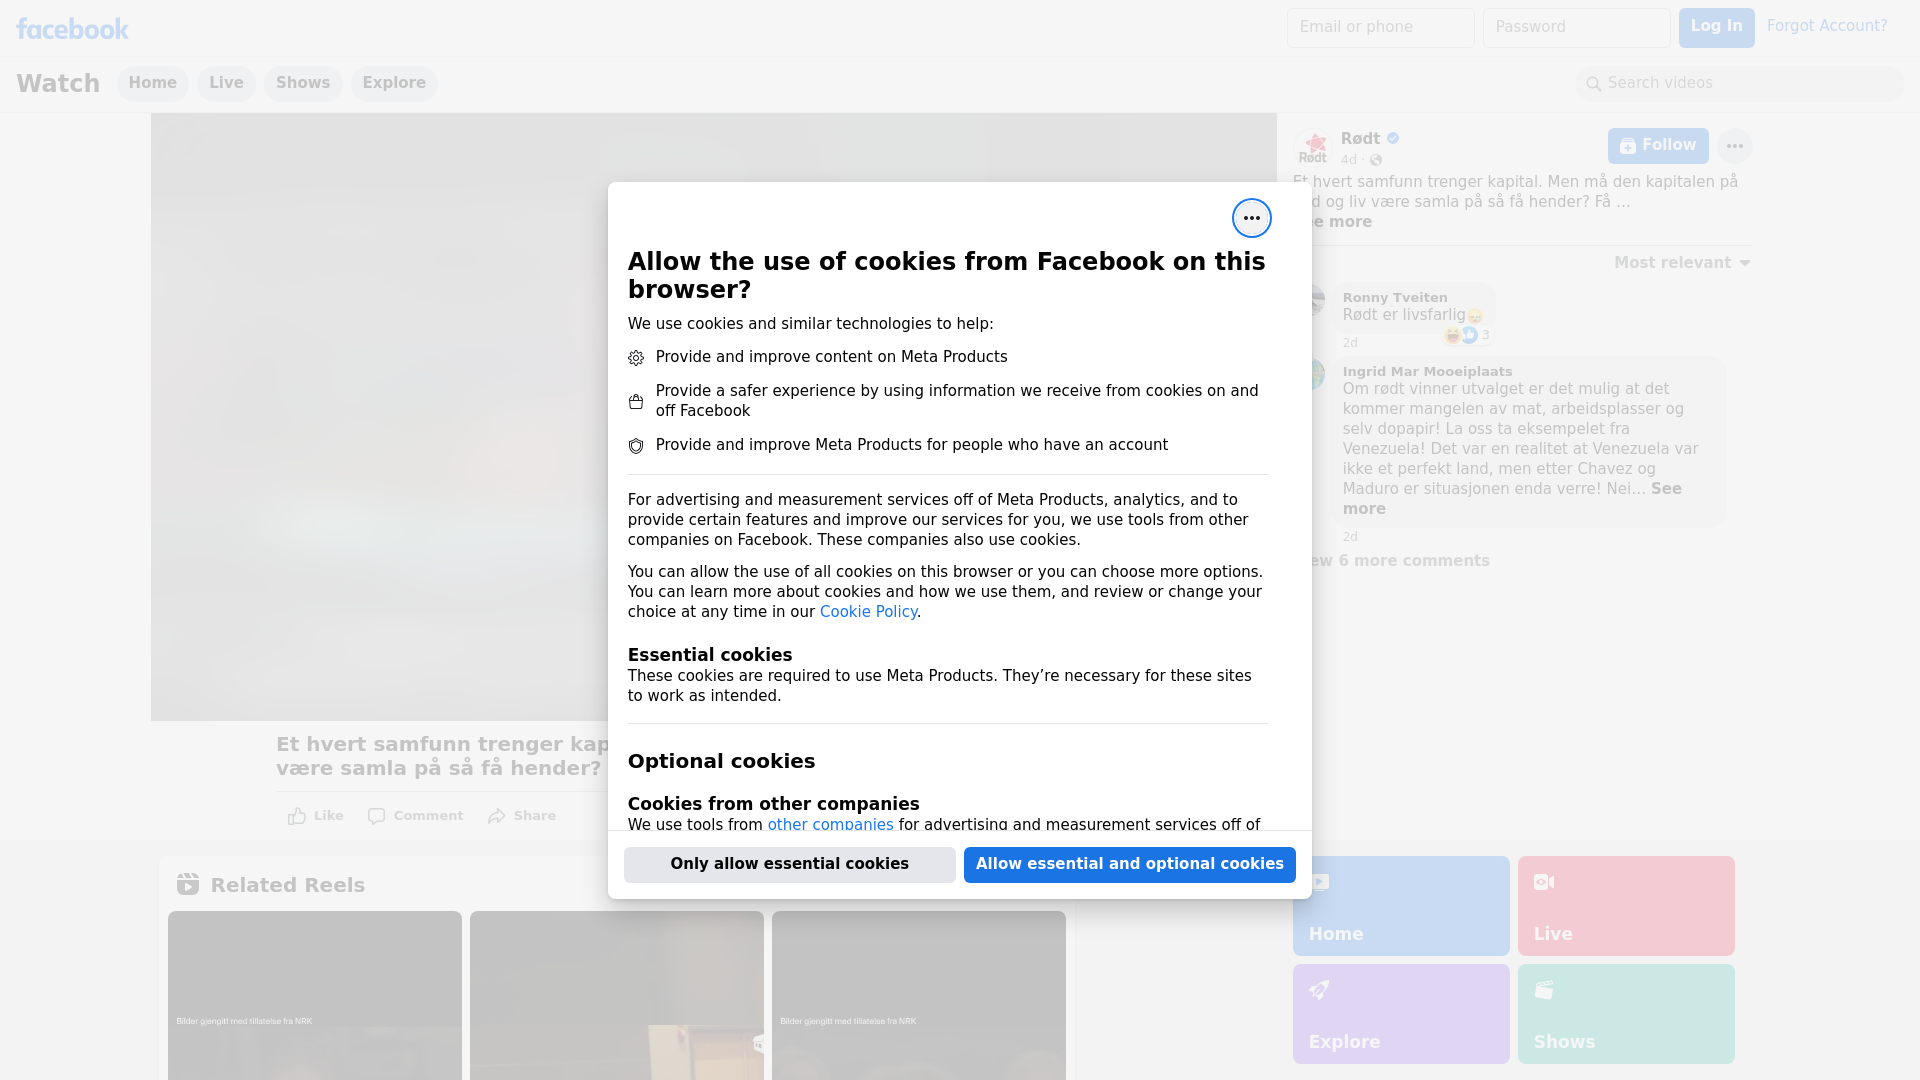
Task: Switch to the Explore tab in Watch
Action: click(394, 83)
